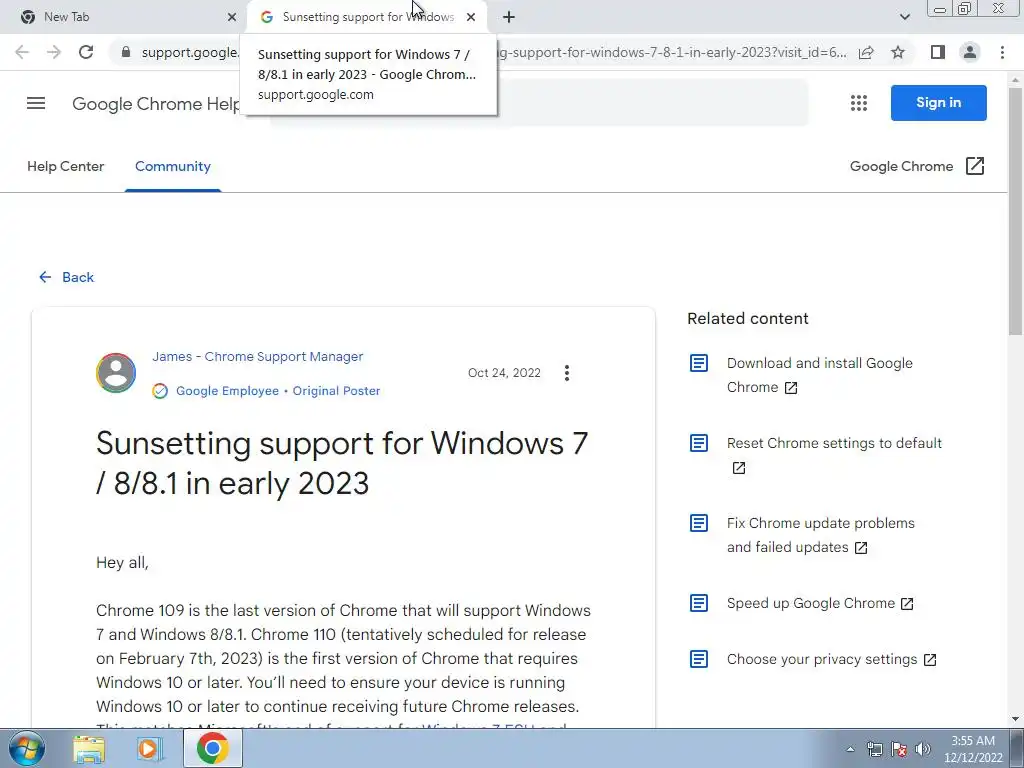Image resolution: width=1024 pixels, height=768 pixels.
Task: Show hidden system tray icons
Action: pyautogui.click(x=850, y=749)
